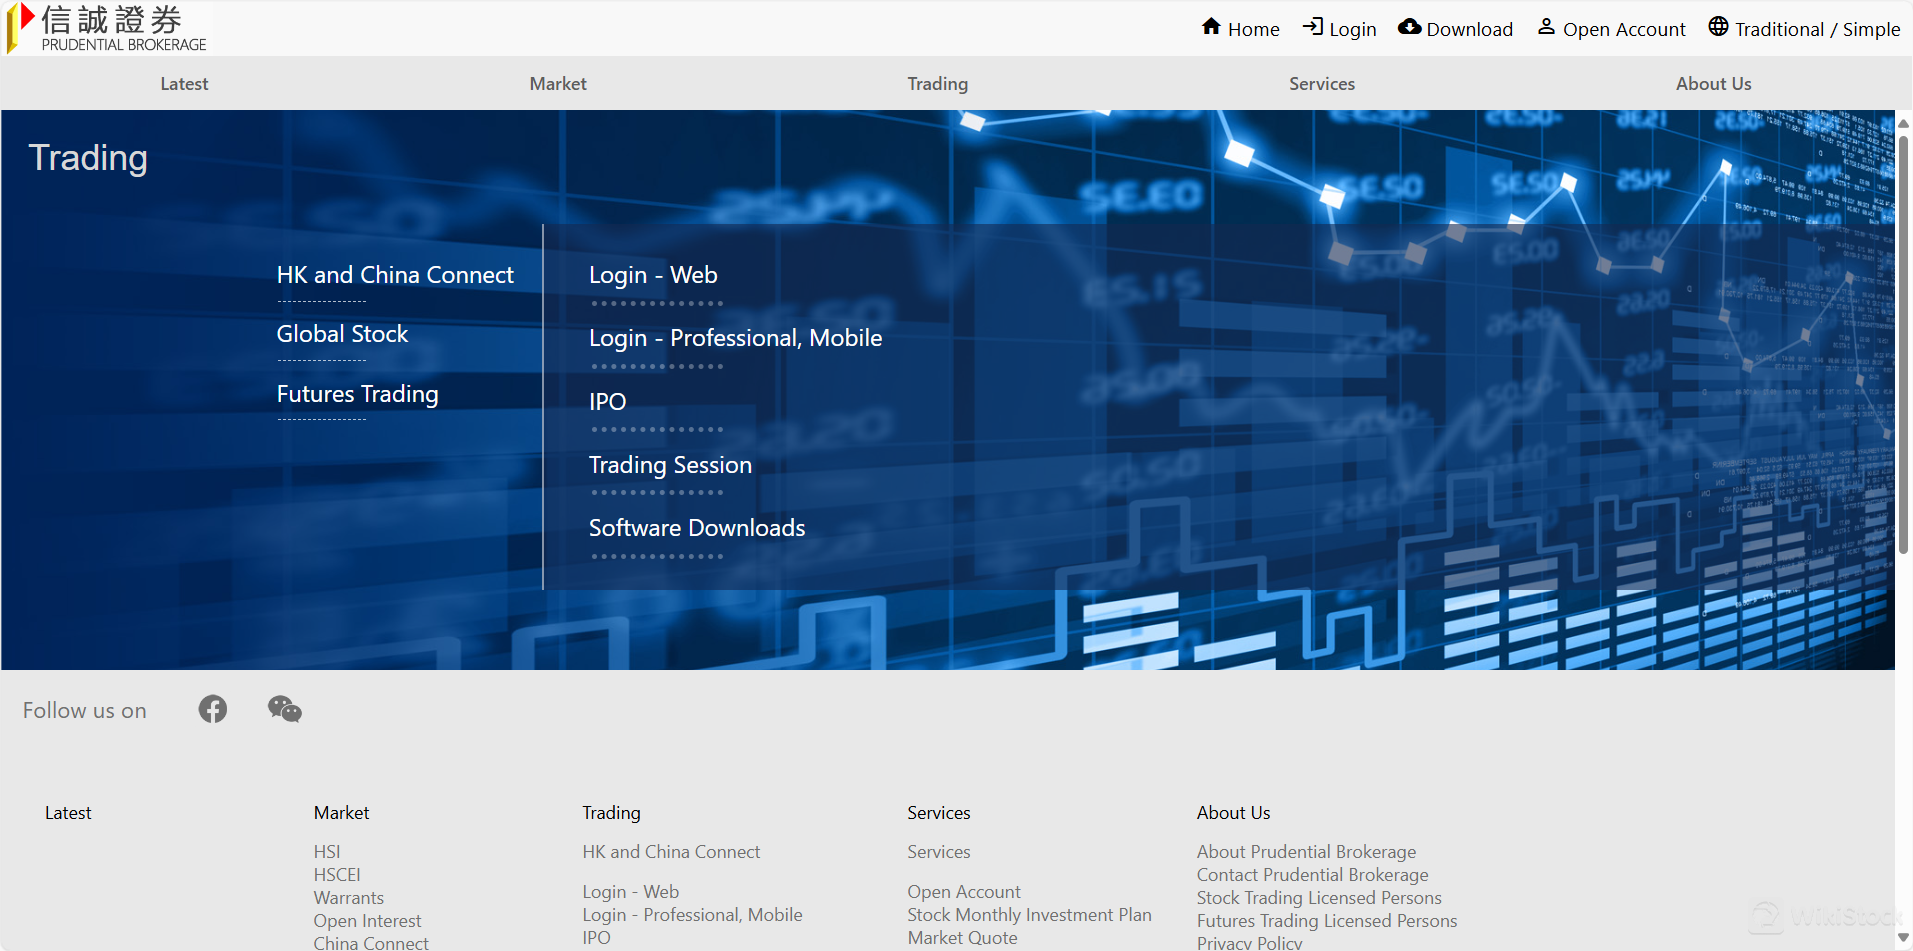Click the page vertical scrollbar thumb

1903,340
